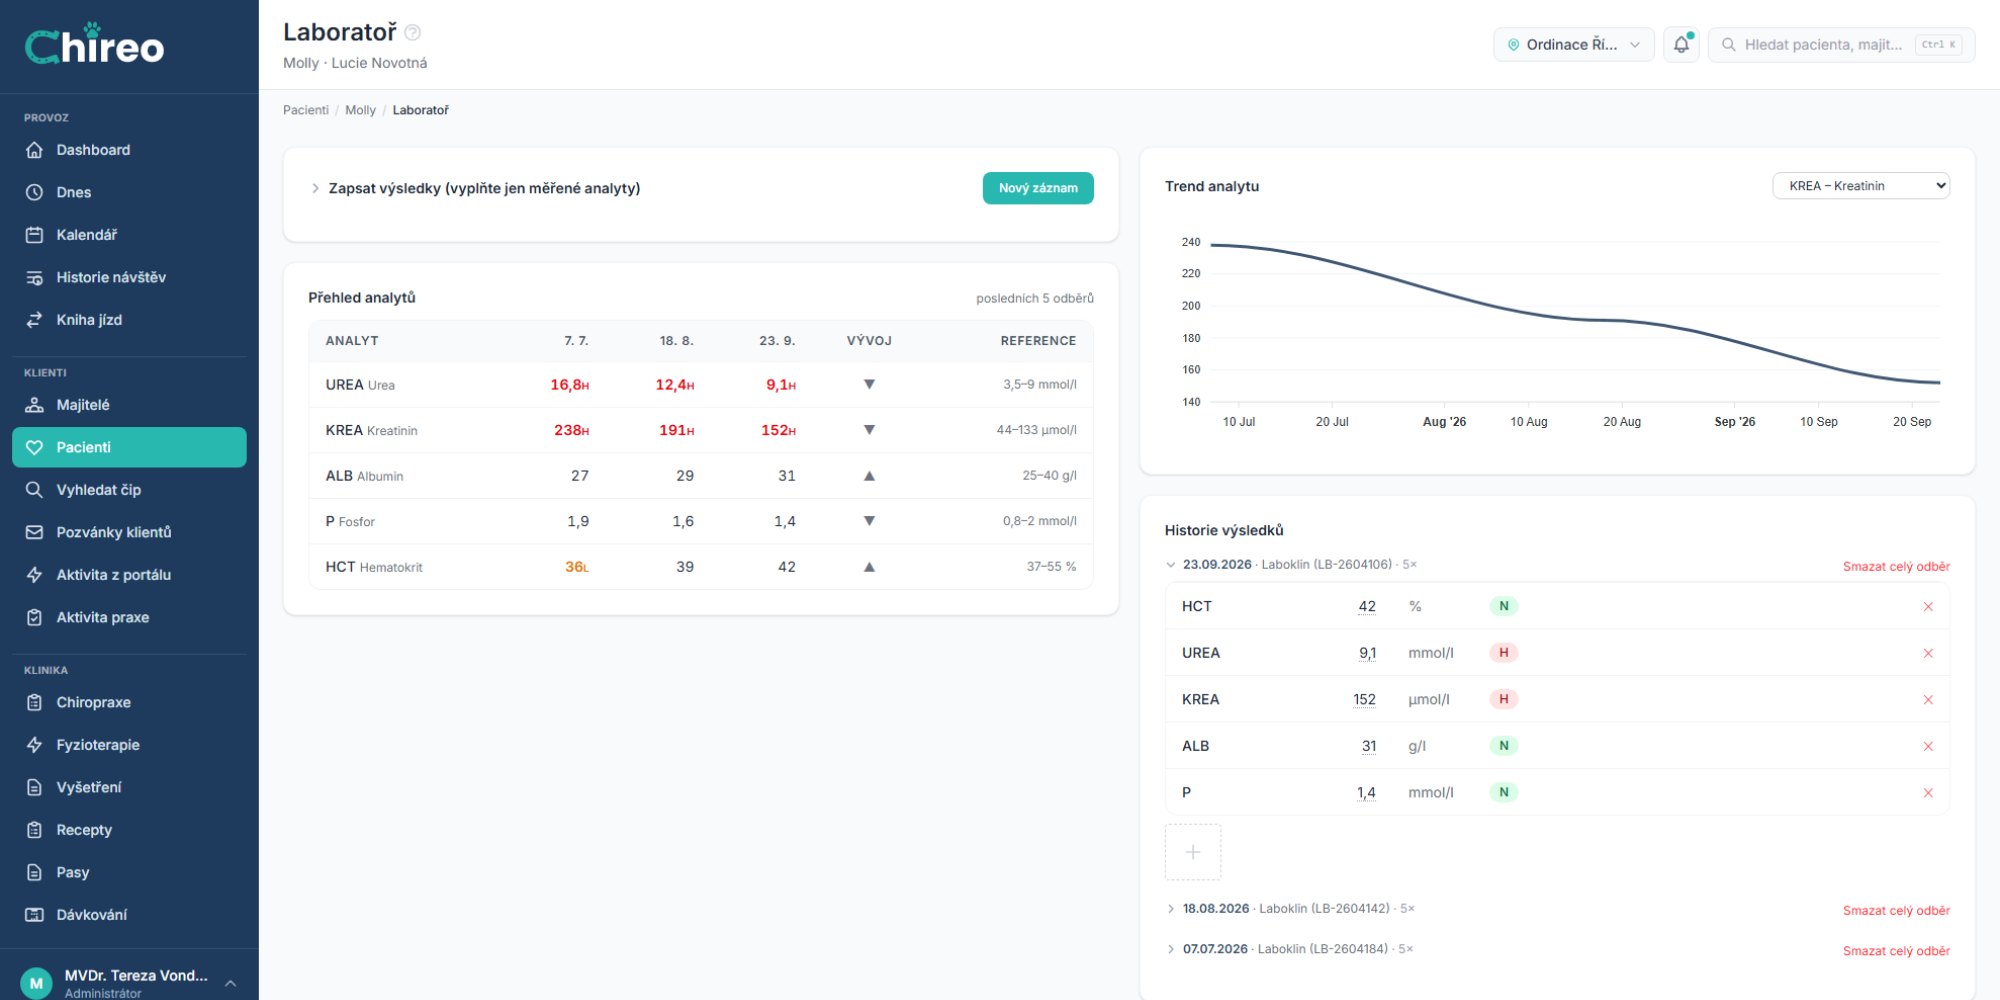Open the Fyzioterapie section
The image size is (2000, 1000).
point(129,745)
